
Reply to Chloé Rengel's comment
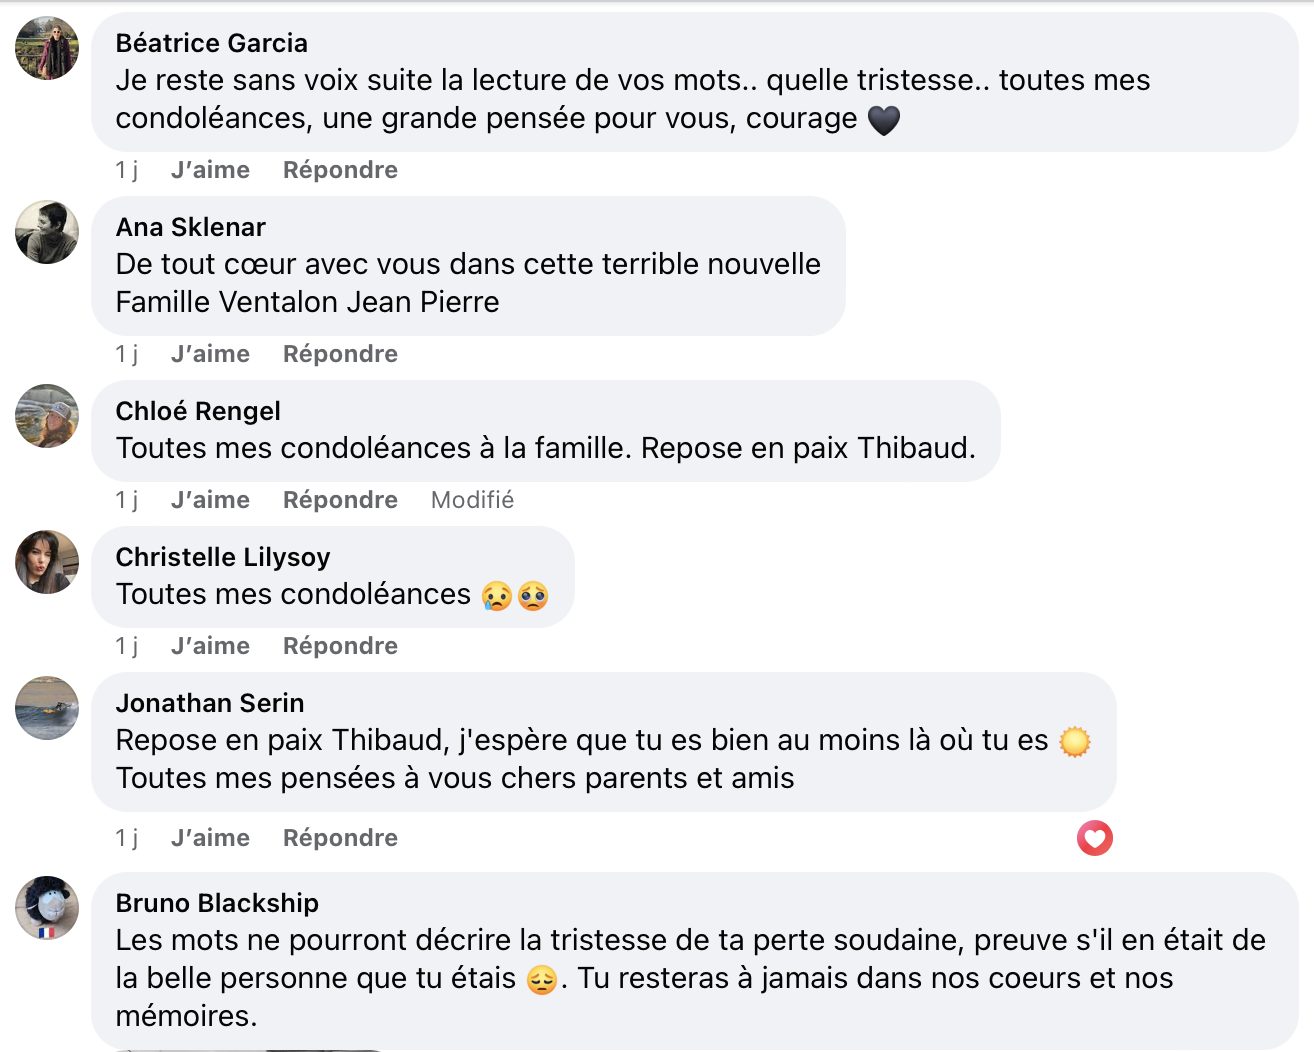[x=340, y=500]
